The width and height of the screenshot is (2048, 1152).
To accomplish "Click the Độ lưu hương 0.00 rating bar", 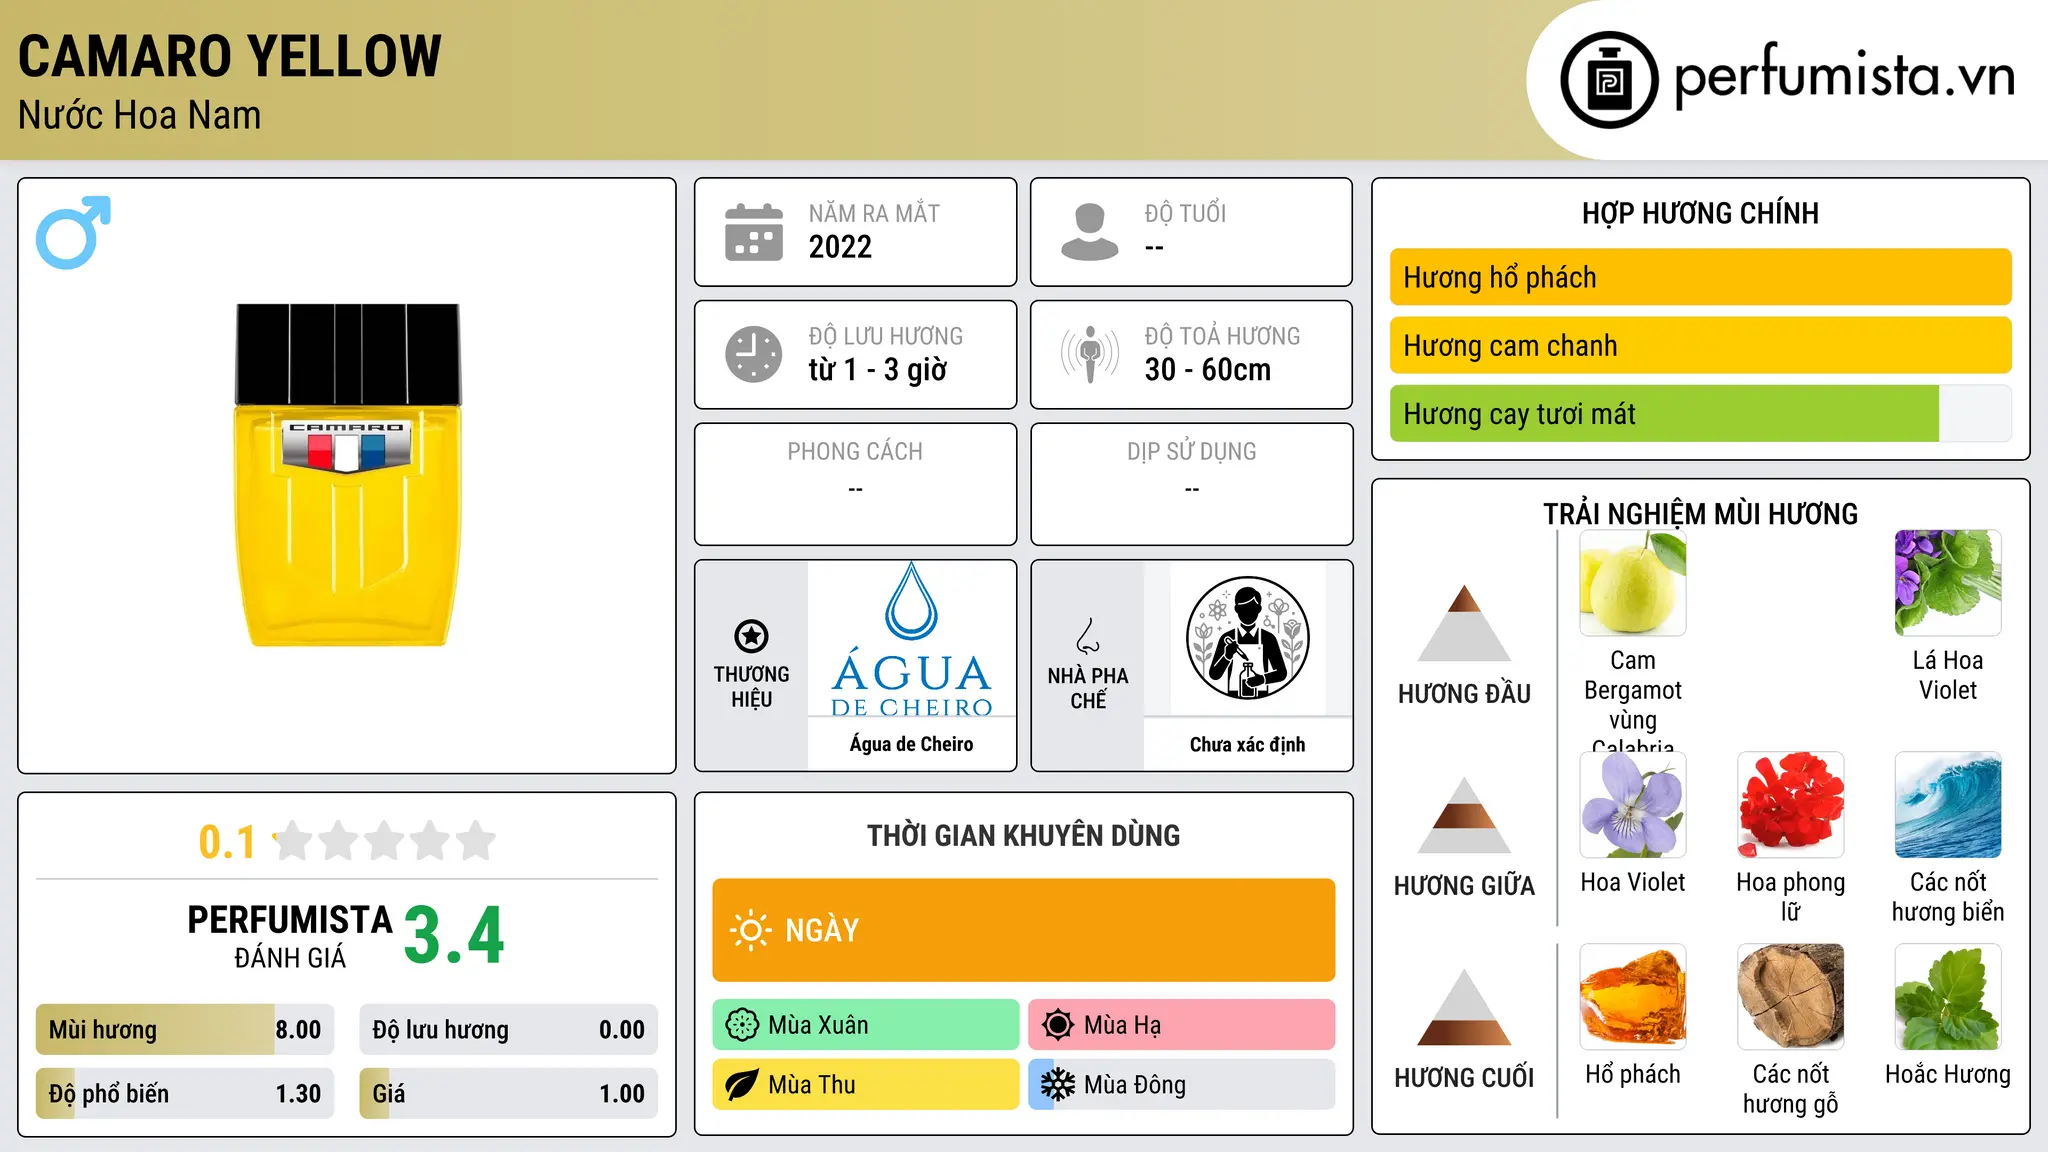I will (x=509, y=1029).
